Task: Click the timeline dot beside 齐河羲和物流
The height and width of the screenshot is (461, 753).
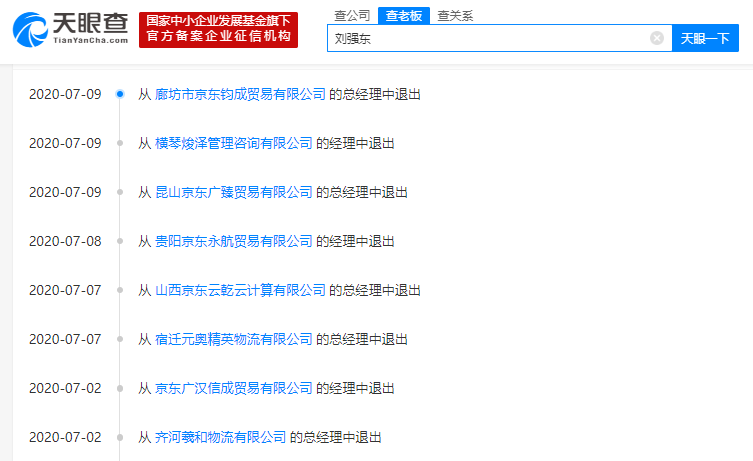Action: [120, 437]
